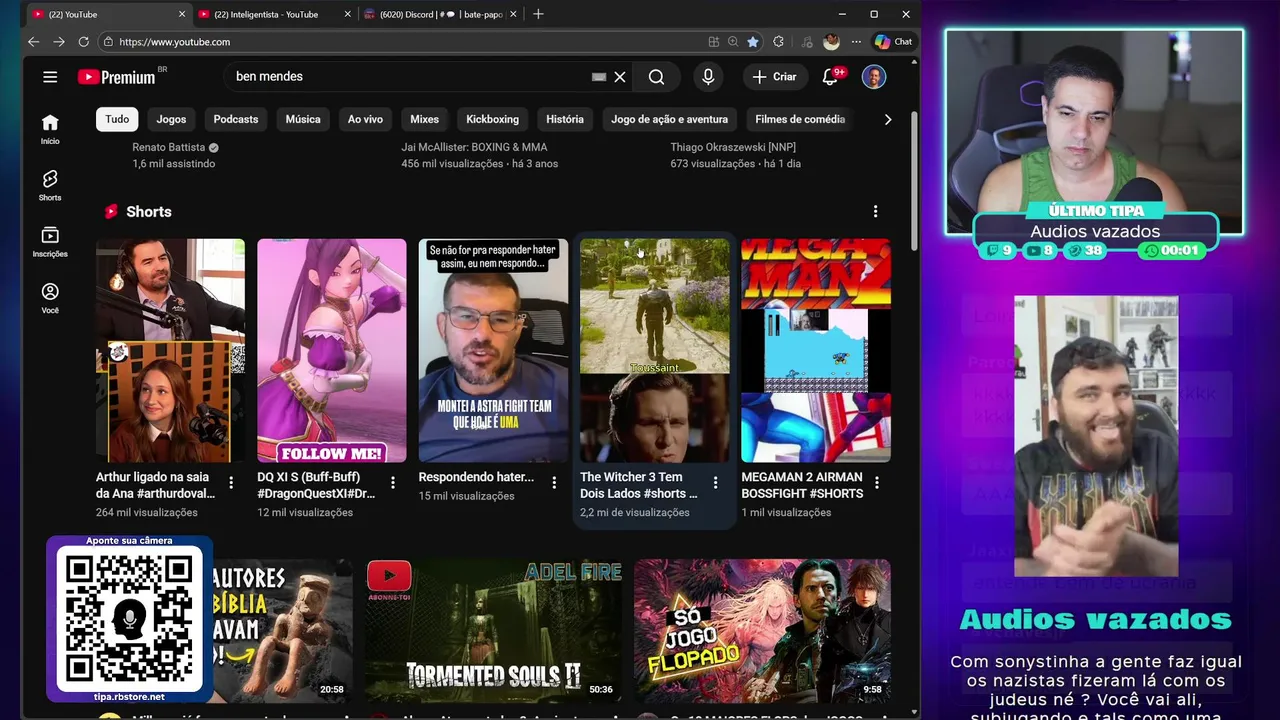Go forward with the browser forward arrow

click(58, 42)
